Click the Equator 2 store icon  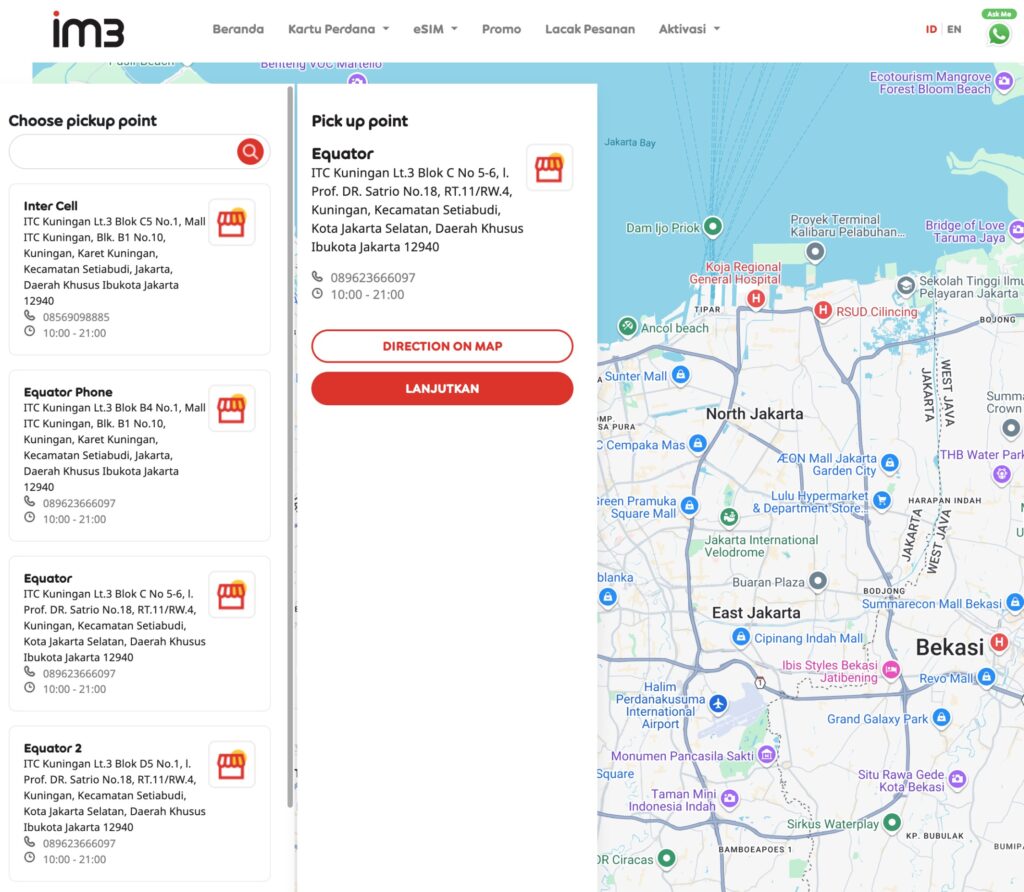[231, 764]
